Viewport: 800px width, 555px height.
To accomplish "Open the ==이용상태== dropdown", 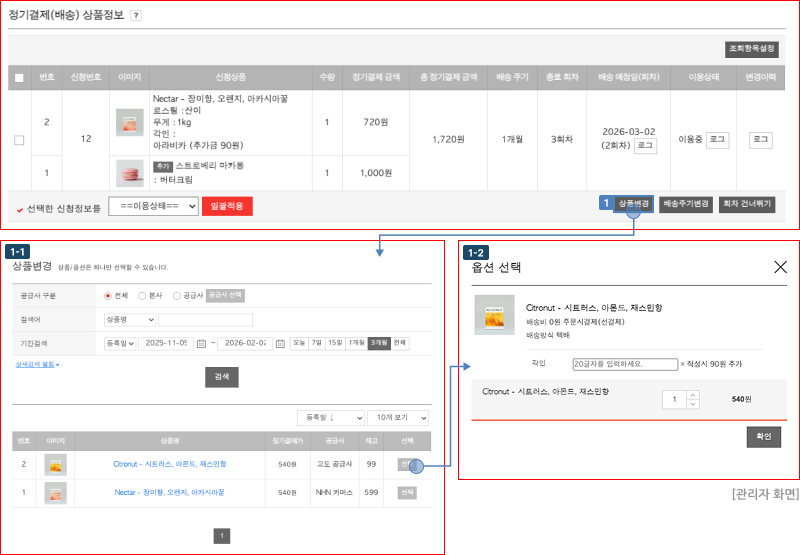I will pos(150,207).
